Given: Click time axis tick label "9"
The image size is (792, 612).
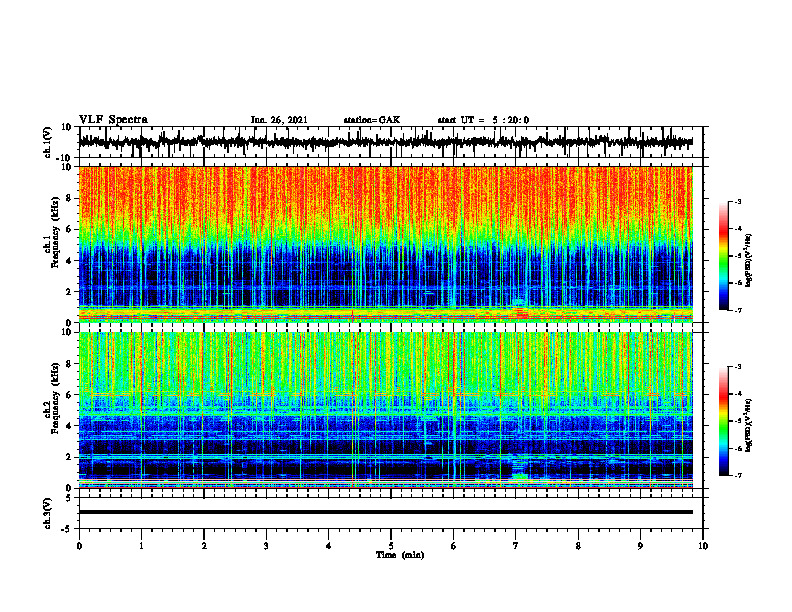Looking at the screenshot, I should pos(640,546).
